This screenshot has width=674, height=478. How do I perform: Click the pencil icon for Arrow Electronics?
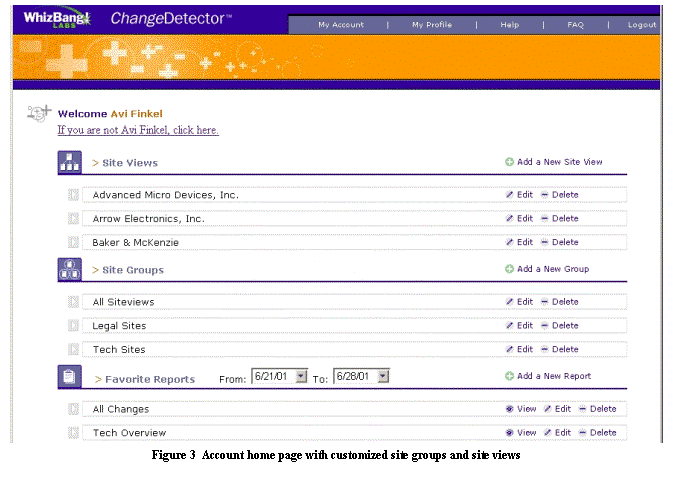click(x=509, y=218)
